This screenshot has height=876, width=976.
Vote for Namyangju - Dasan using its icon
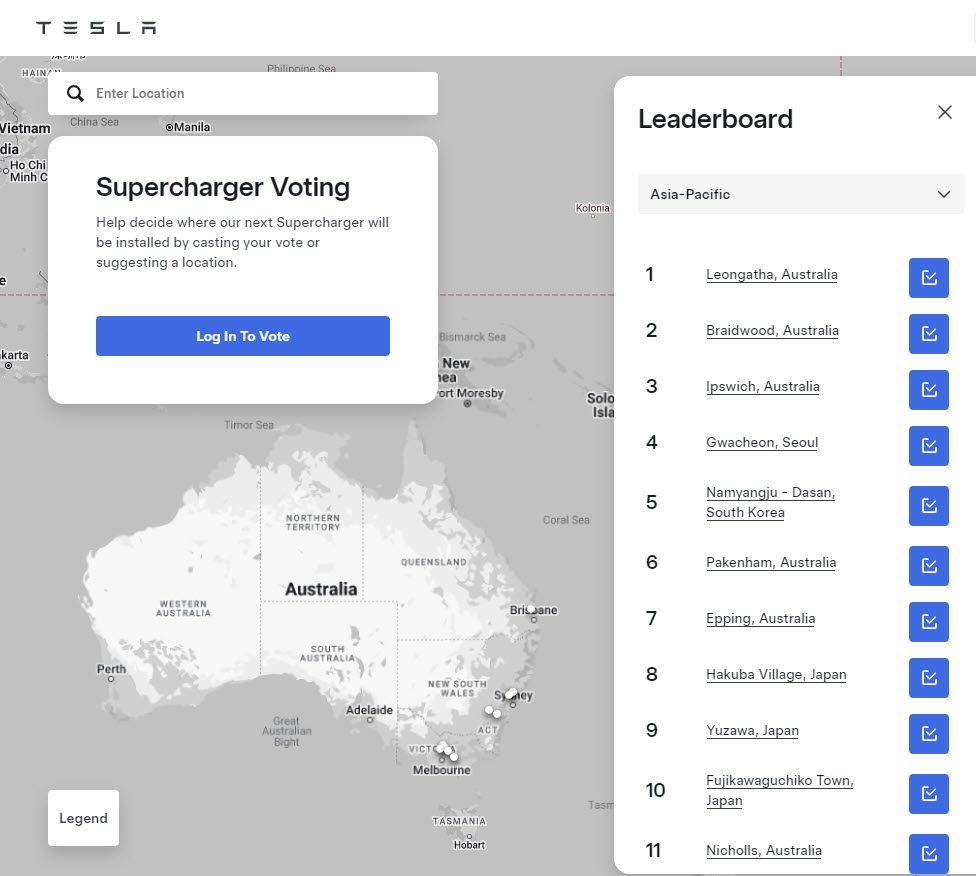(928, 506)
